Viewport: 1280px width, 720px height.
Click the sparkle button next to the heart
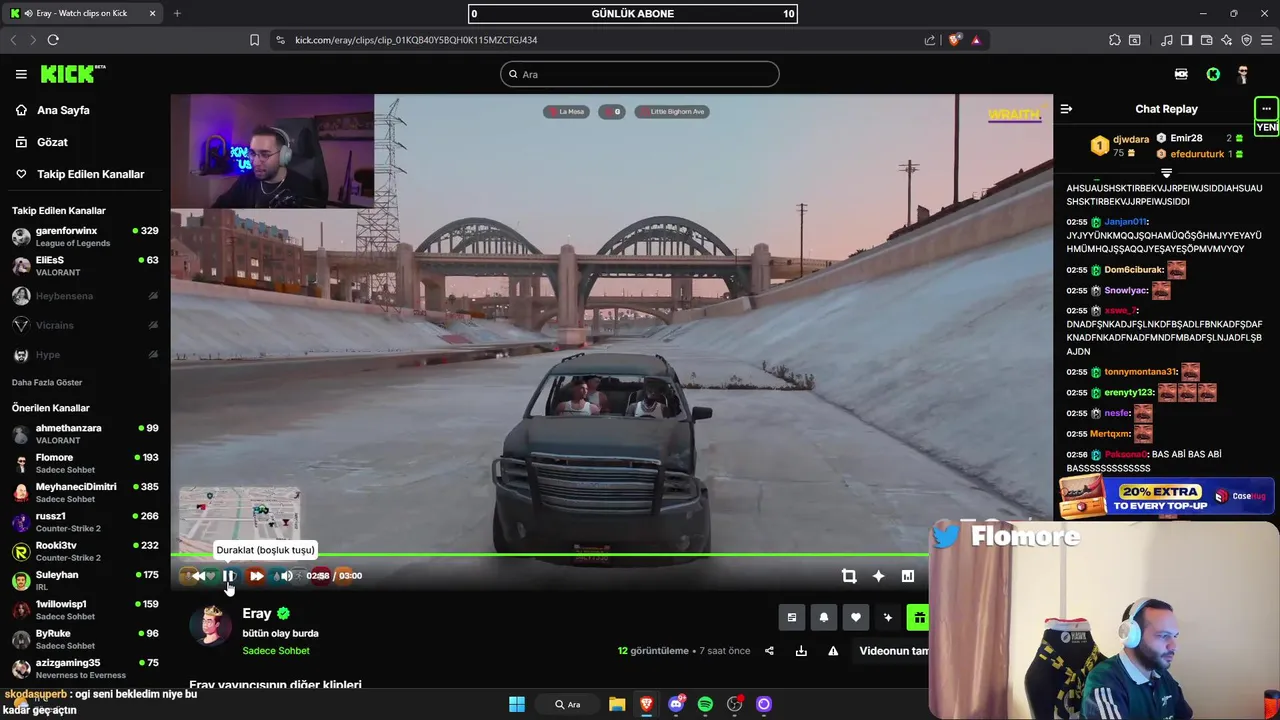[x=887, y=618]
